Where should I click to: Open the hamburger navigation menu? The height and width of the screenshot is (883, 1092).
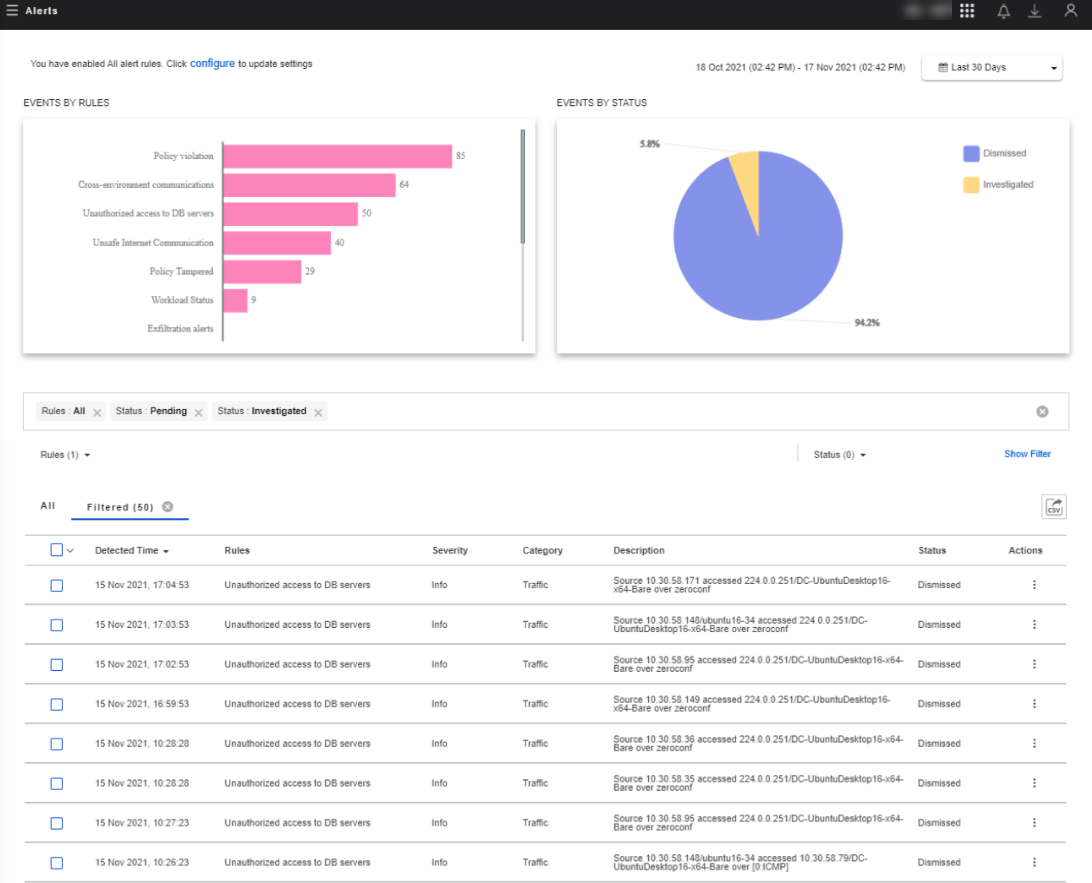pos(12,10)
